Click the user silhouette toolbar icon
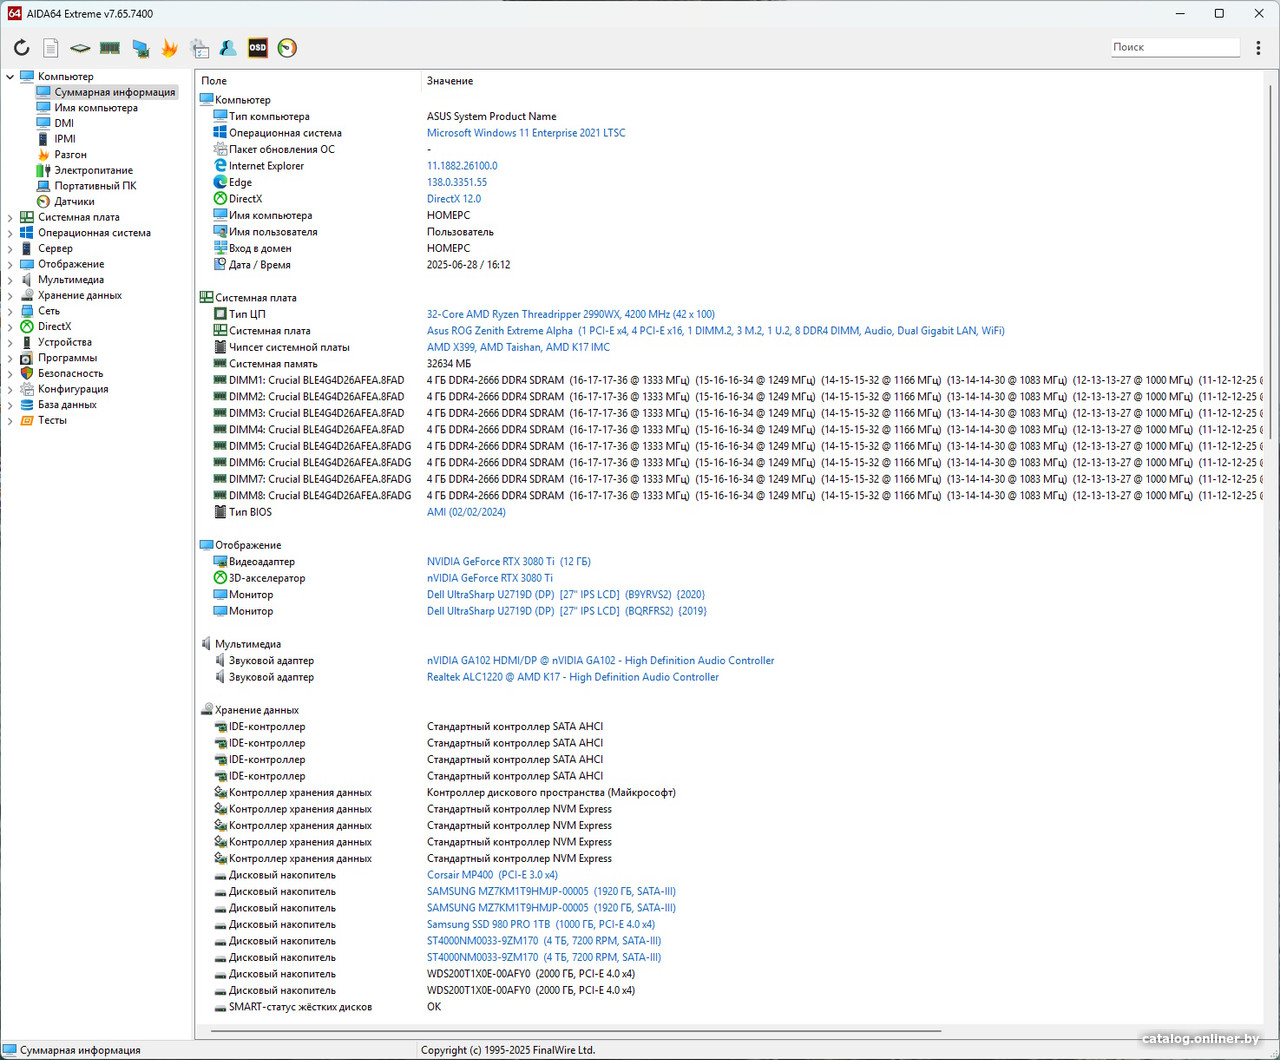The height and width of the screenshot is (1060, 1280). coord(228,48)
